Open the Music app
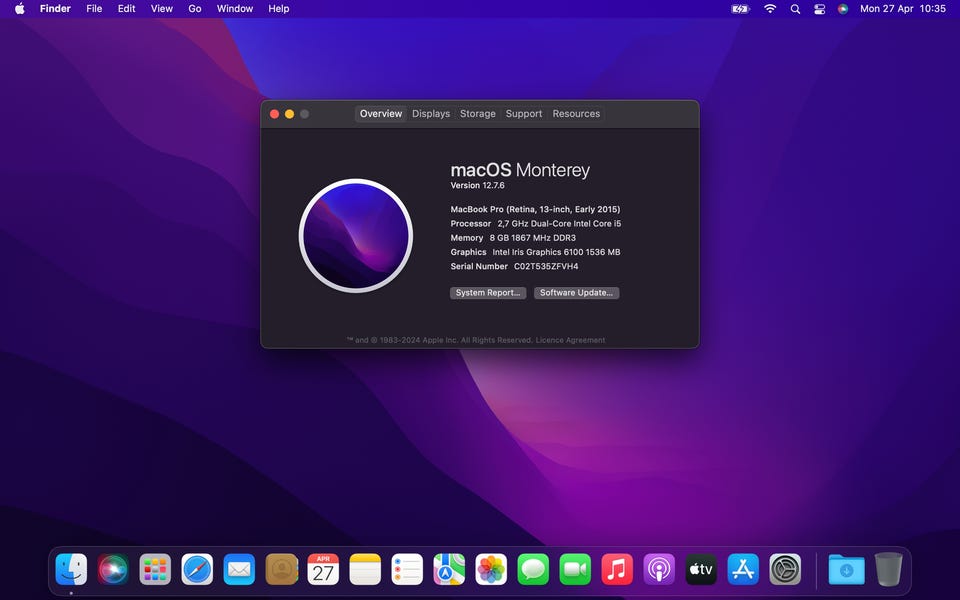This screenshot has height=600, width=960. (x=617, y=569)
